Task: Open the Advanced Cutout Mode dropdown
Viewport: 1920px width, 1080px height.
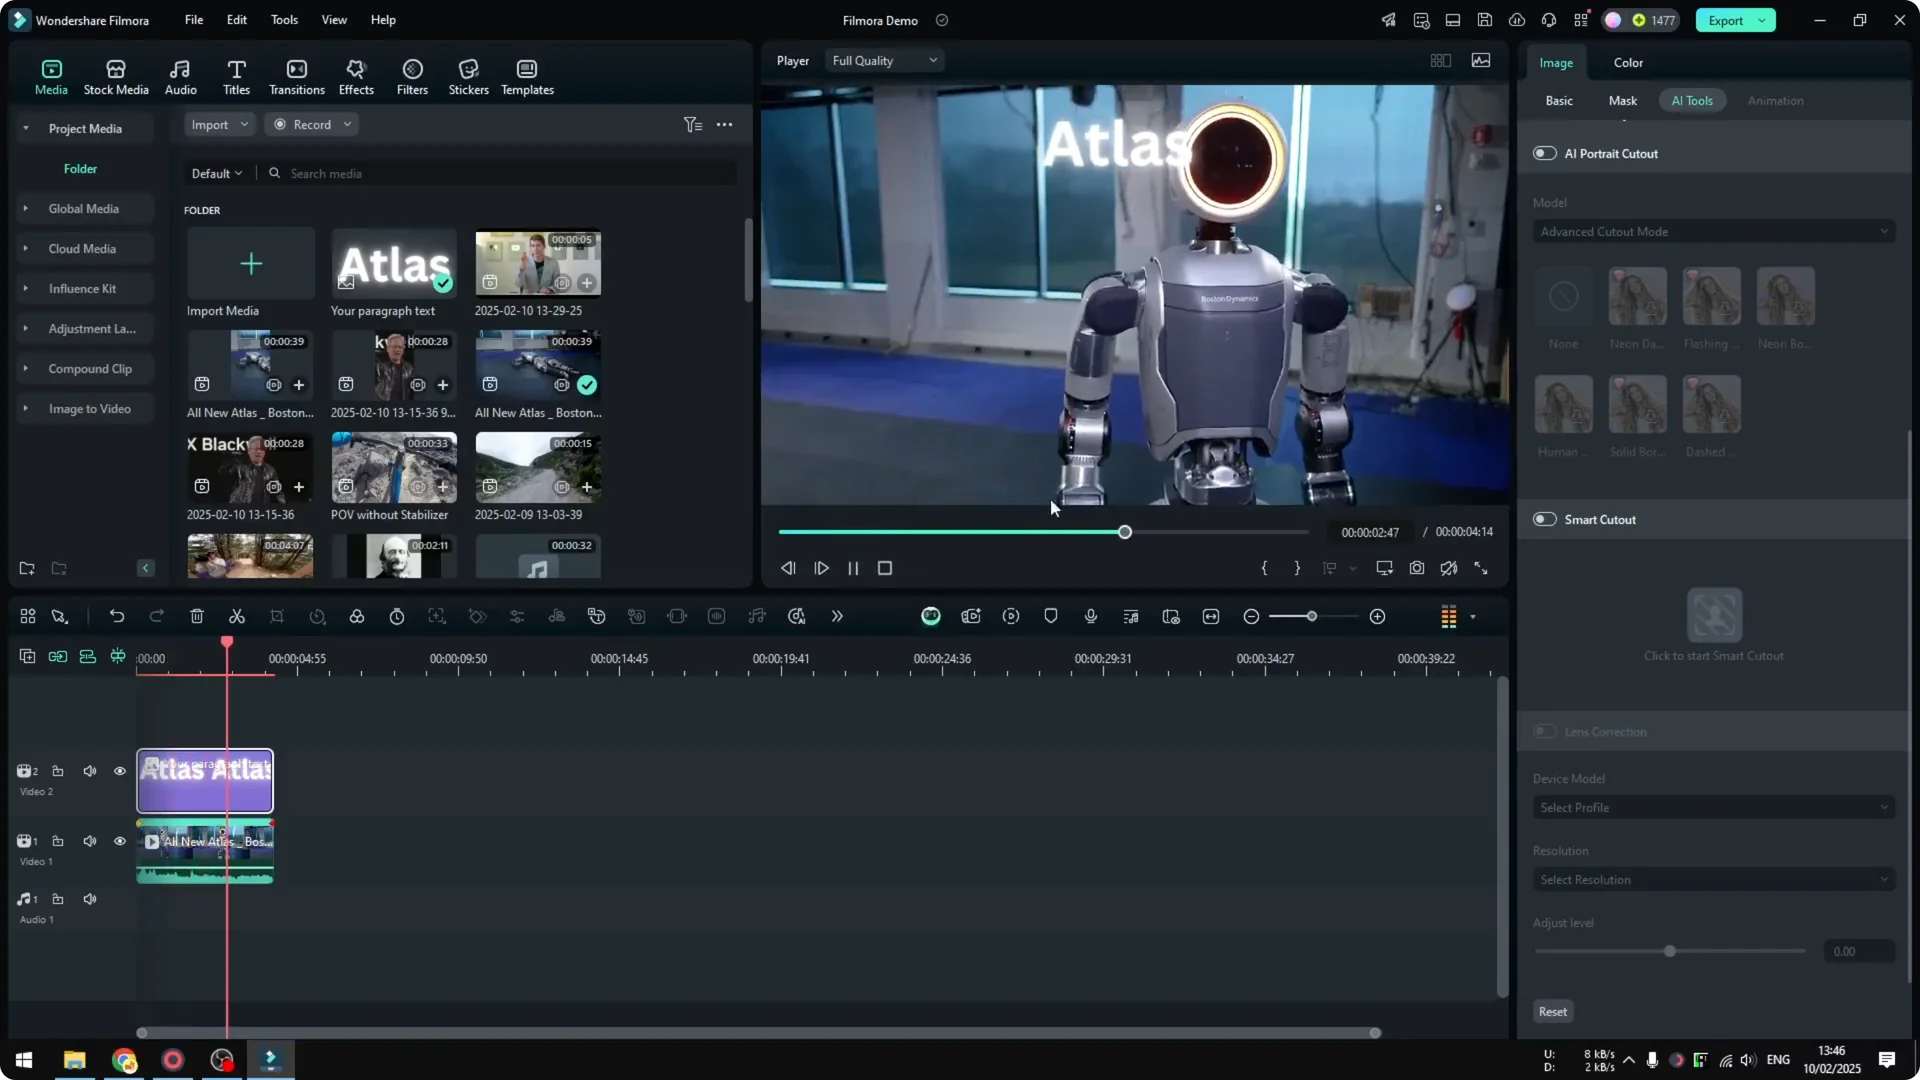Action: 1713,231
